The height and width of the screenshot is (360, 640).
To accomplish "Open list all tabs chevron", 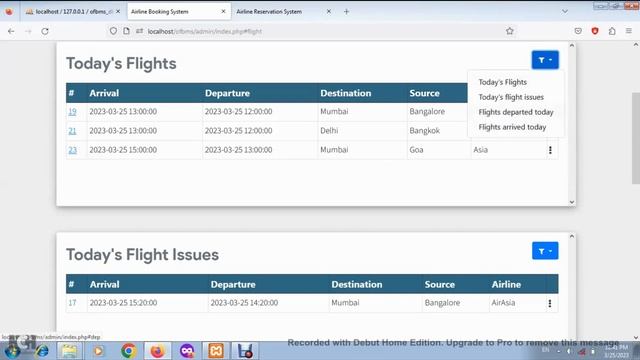I will click(564, 11).
